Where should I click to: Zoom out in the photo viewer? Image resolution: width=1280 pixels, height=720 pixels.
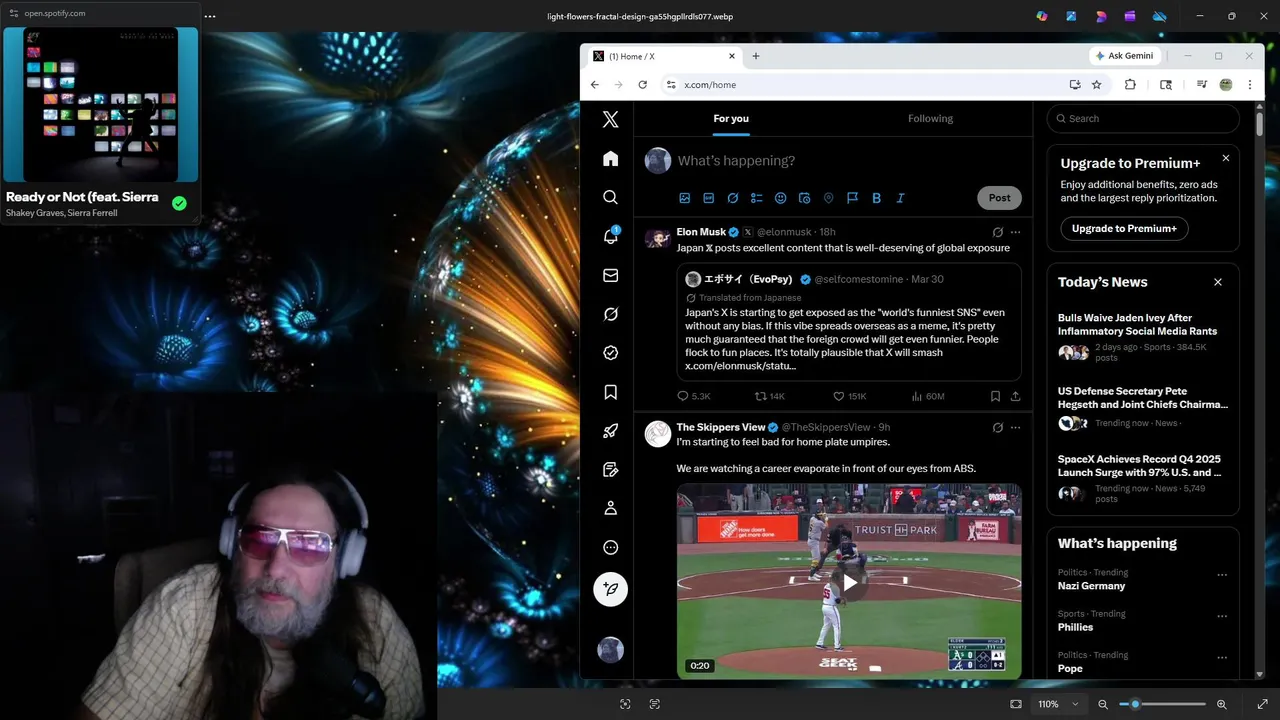point(1103,704)
